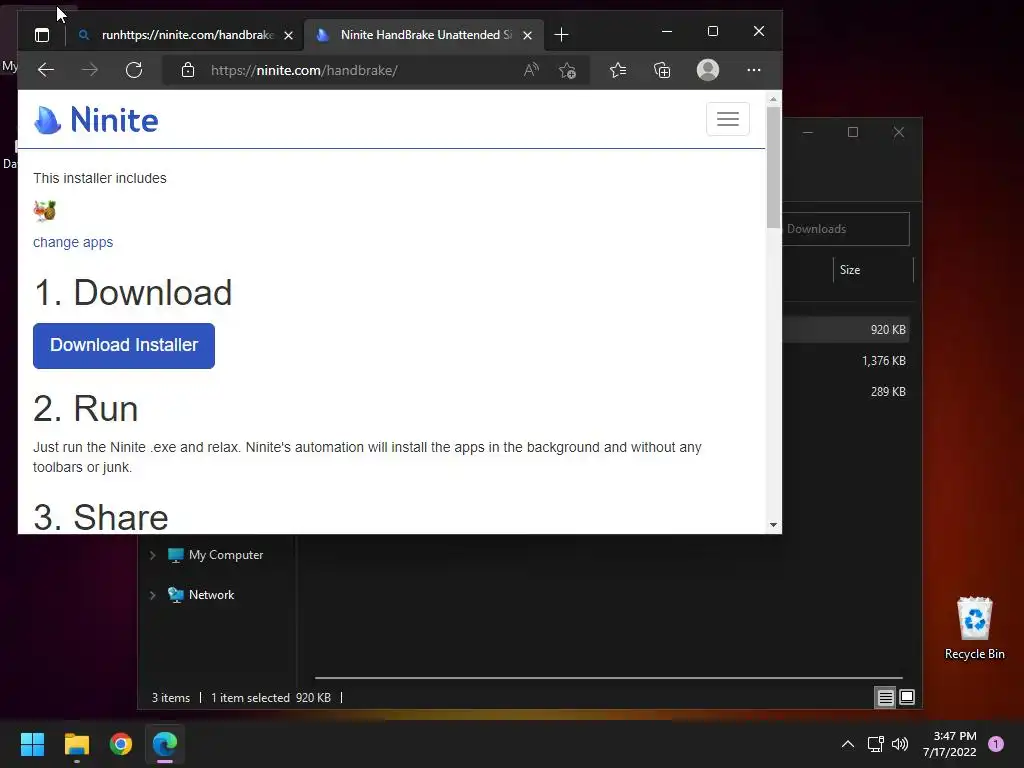
Task: Close the Ninite HandBrake Unattended tab
Action: pyautogui.click(x=528, y=35)
